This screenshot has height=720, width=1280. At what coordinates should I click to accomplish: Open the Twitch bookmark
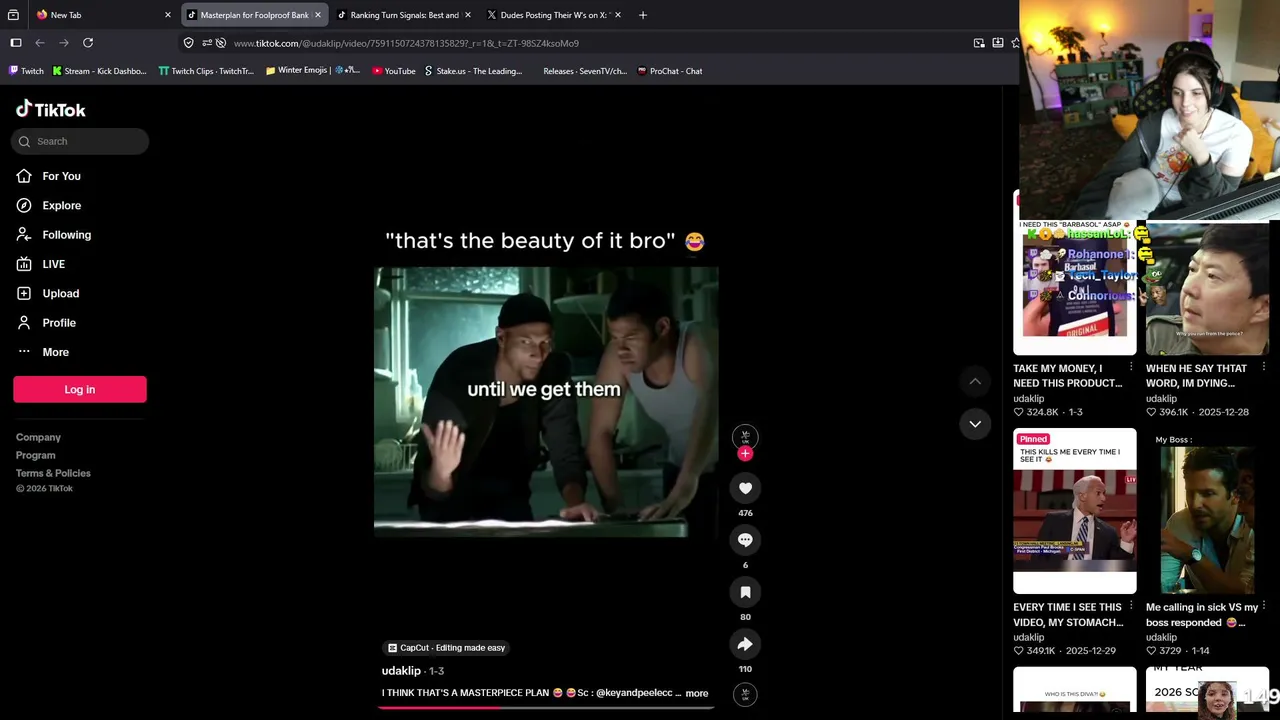[27, 71]
